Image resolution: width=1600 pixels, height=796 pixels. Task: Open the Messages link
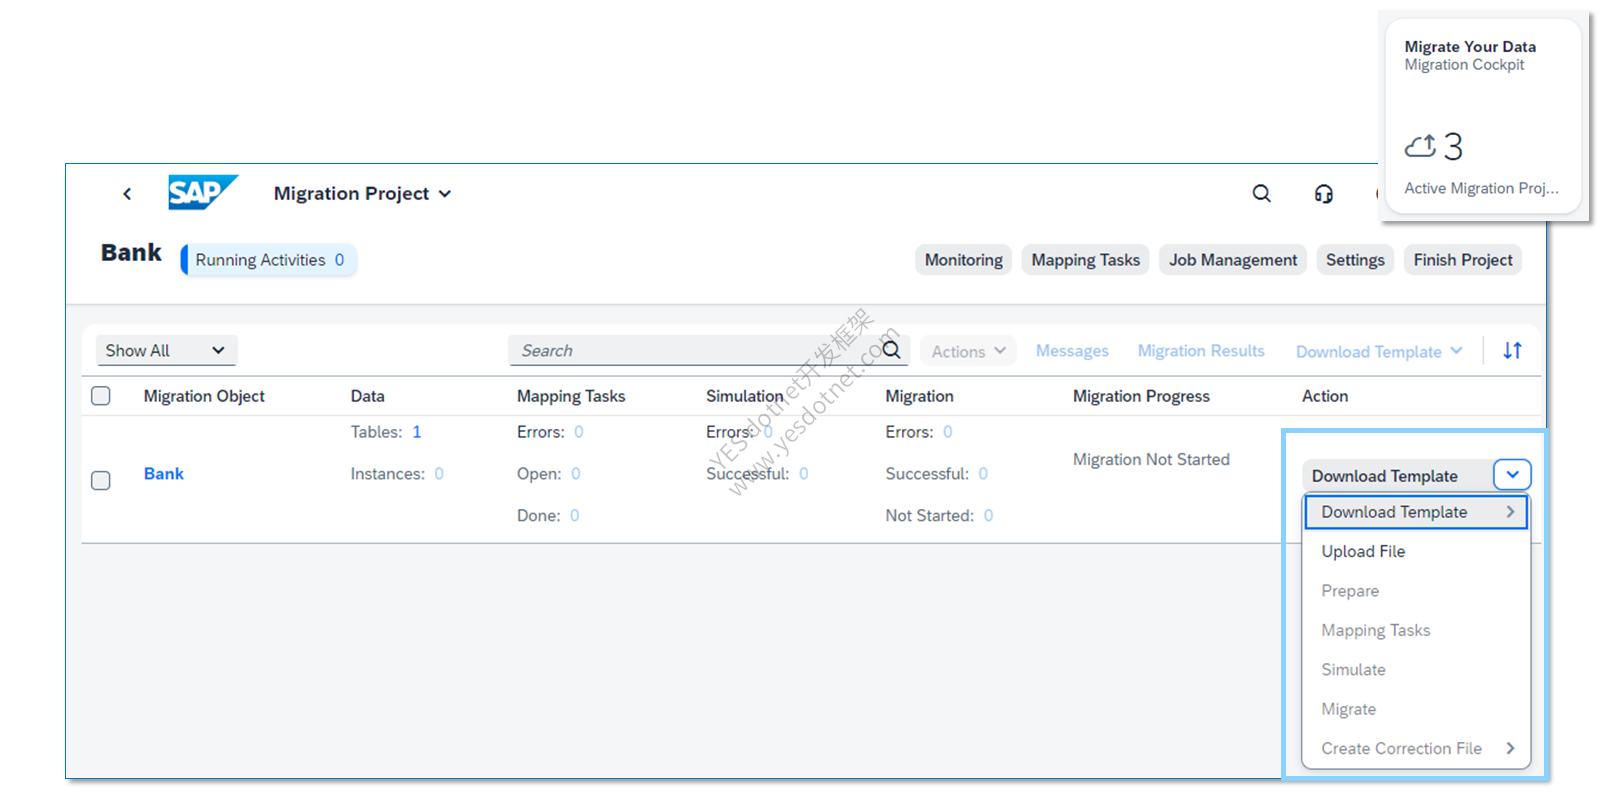point(1072,351)
